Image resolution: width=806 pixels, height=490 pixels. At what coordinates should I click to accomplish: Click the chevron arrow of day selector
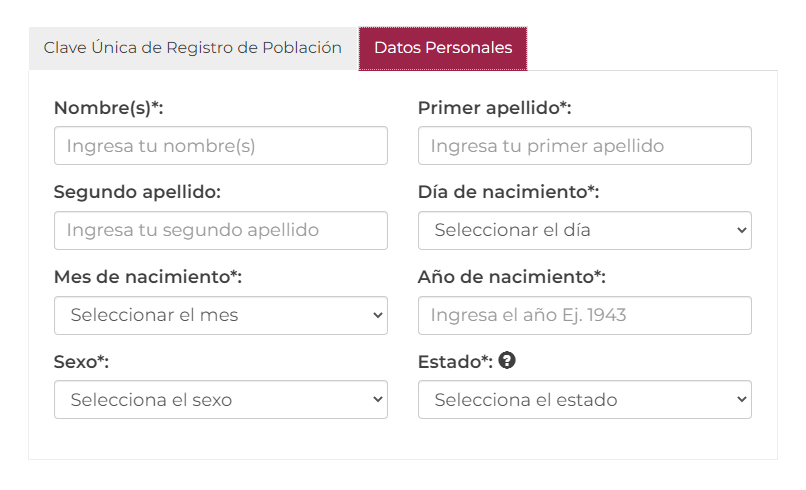741,230
